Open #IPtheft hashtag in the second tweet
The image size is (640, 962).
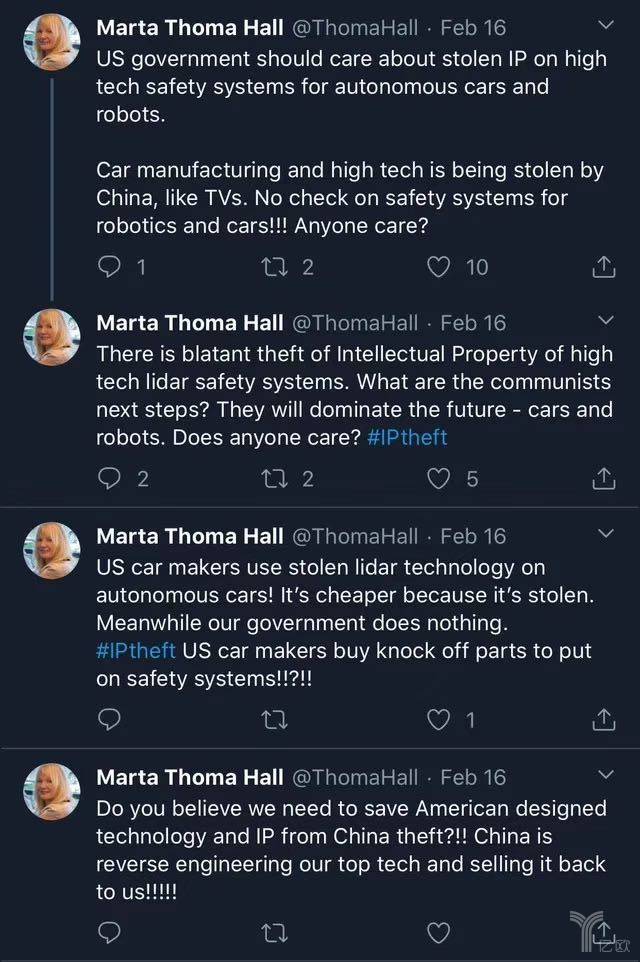click(406, 438)
